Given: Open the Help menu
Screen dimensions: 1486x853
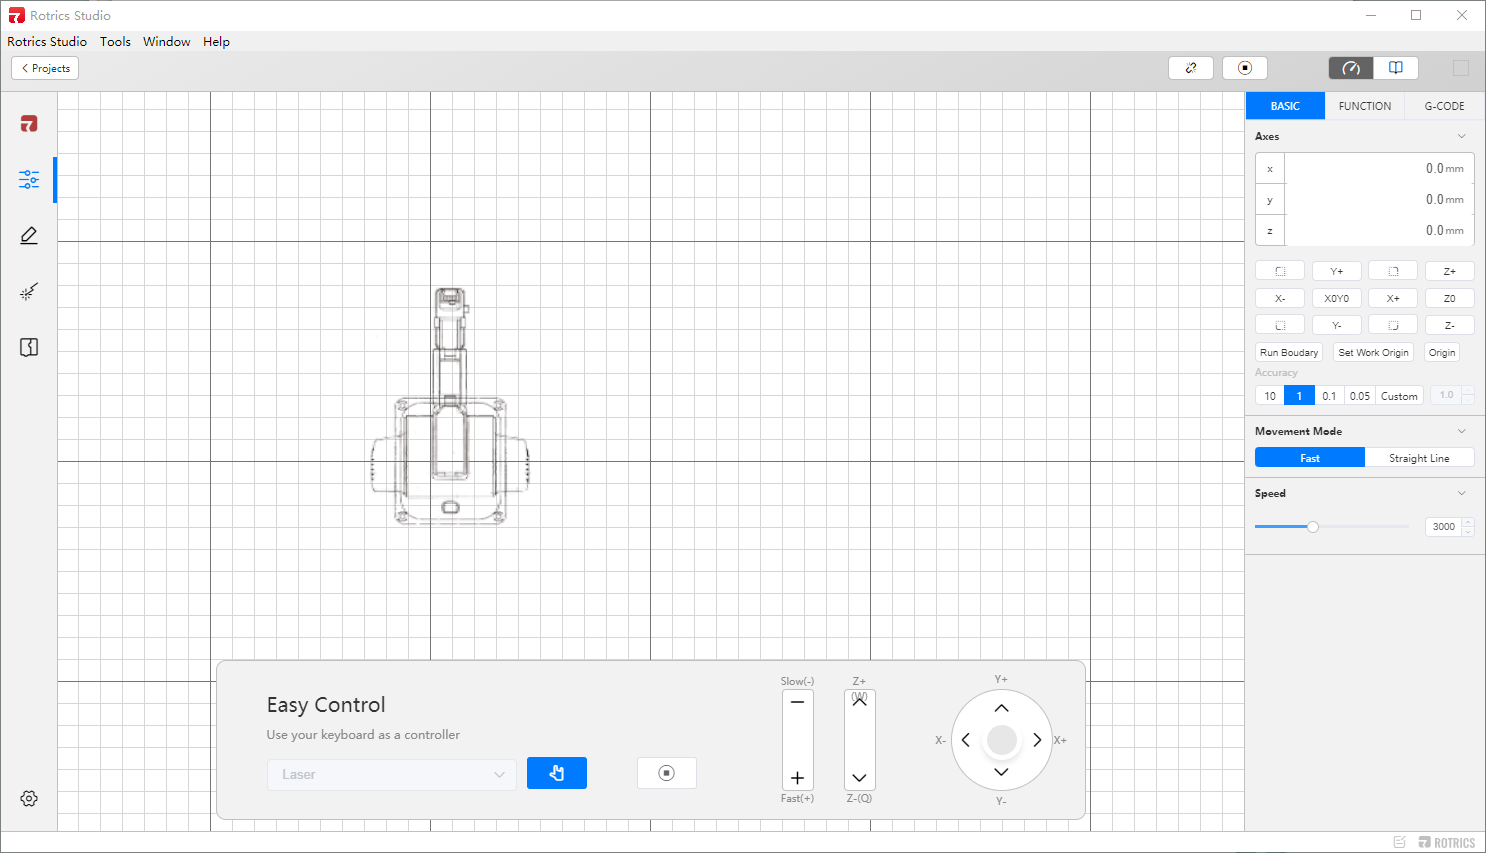Looking at the screenshot, I should (216, 41).
